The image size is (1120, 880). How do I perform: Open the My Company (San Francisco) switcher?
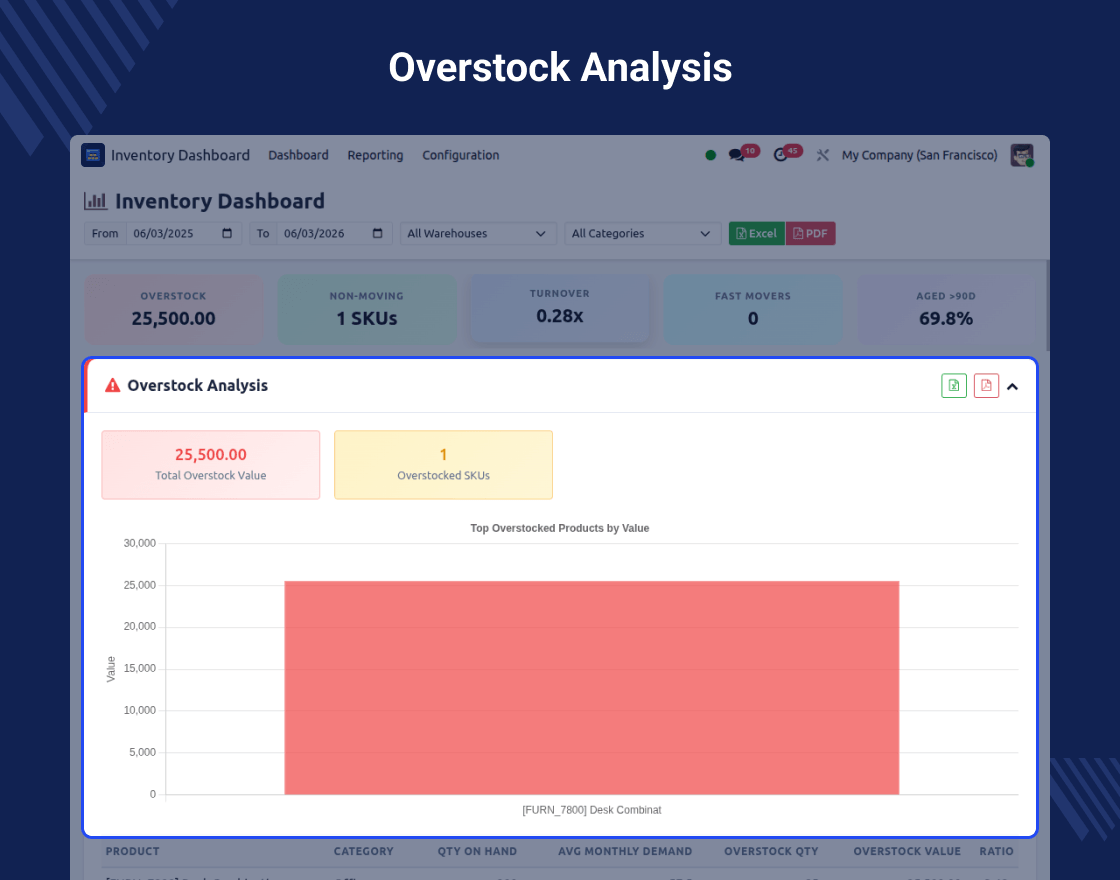919,155
